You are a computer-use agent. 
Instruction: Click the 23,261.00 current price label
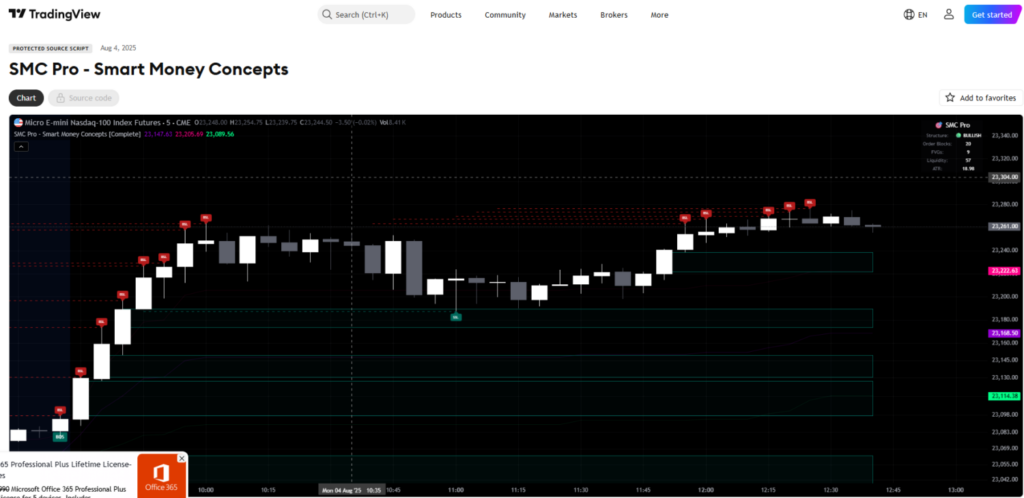1004,226
